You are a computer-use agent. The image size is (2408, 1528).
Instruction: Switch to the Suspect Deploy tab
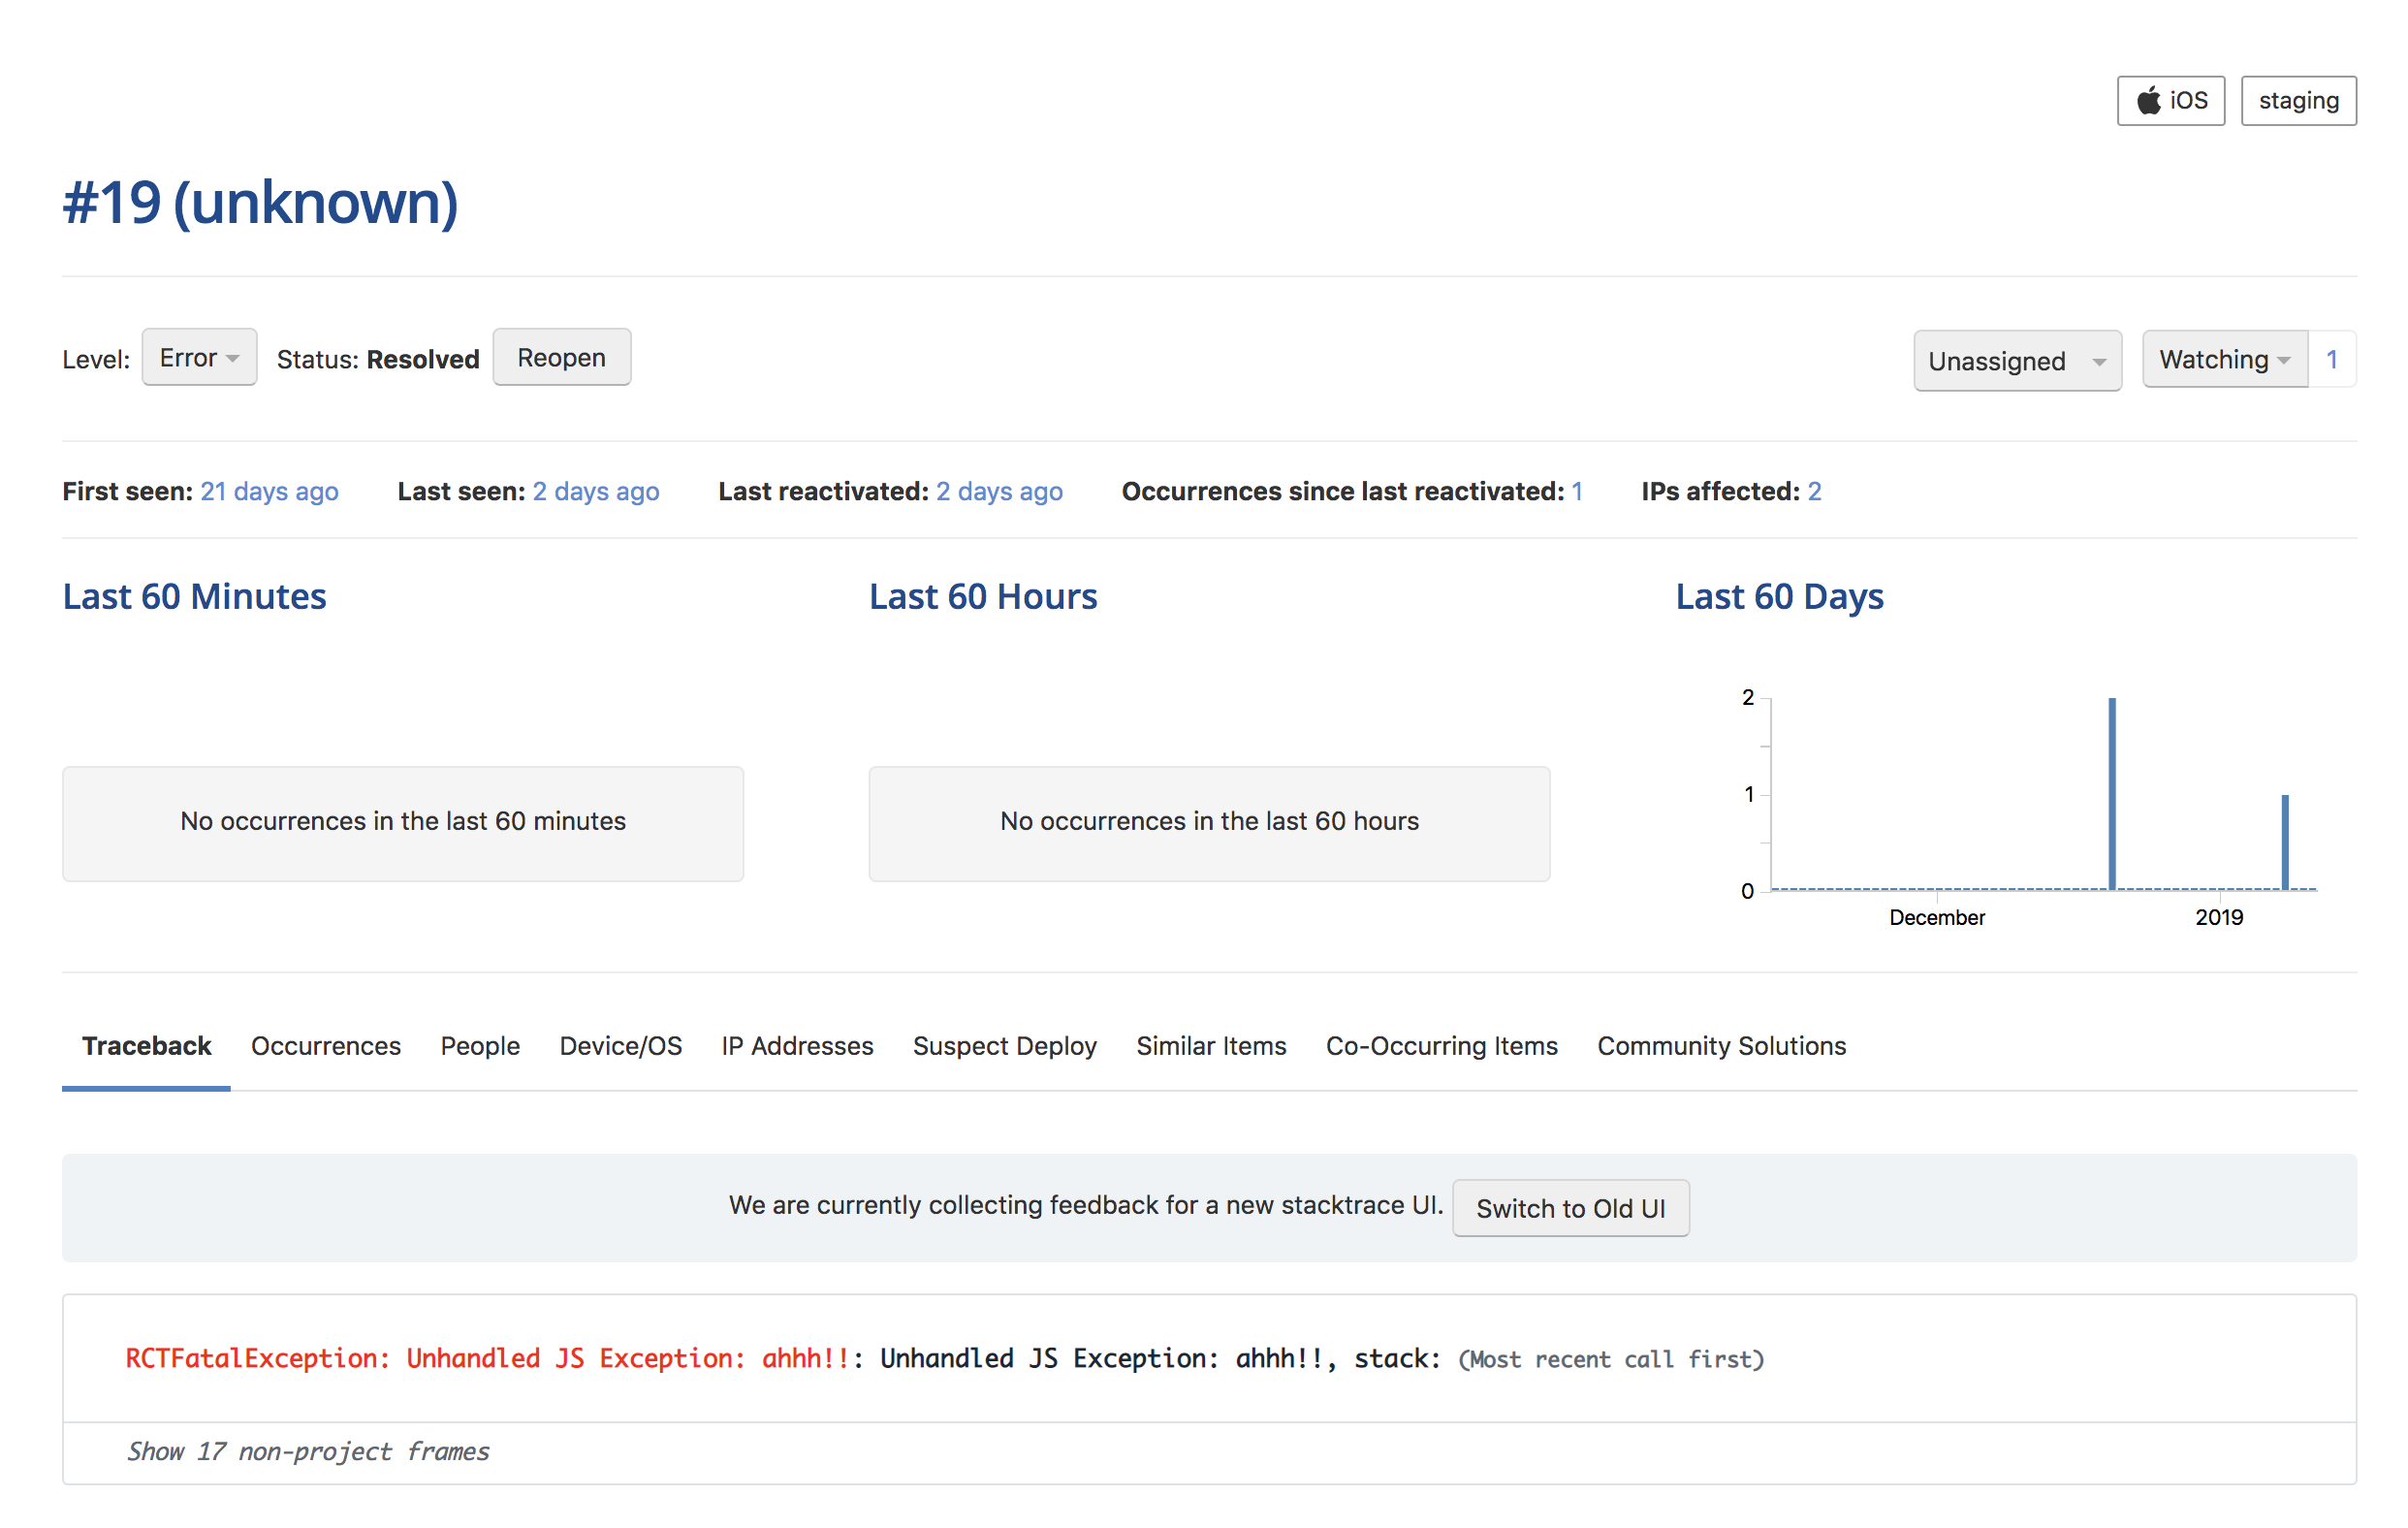[x=1004, y=1046]
